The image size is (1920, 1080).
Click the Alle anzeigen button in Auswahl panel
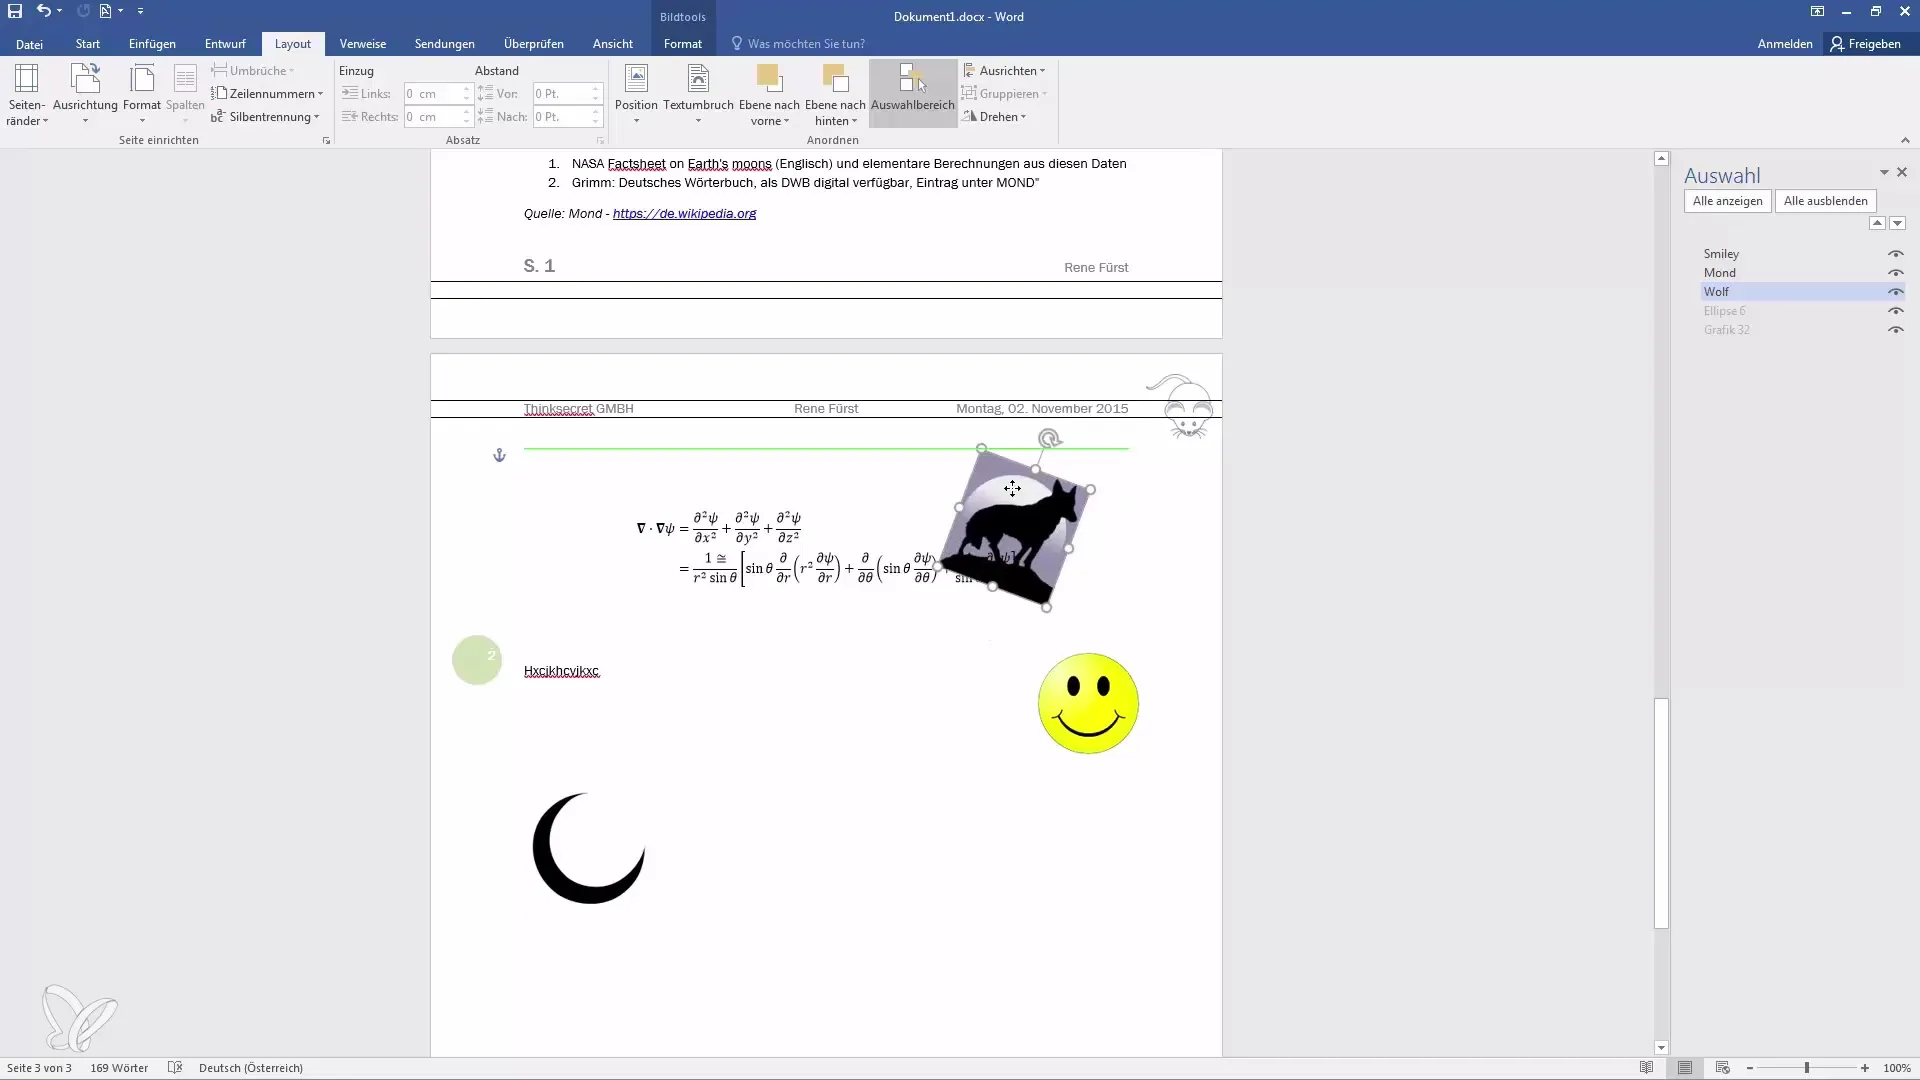point(1727,200)
